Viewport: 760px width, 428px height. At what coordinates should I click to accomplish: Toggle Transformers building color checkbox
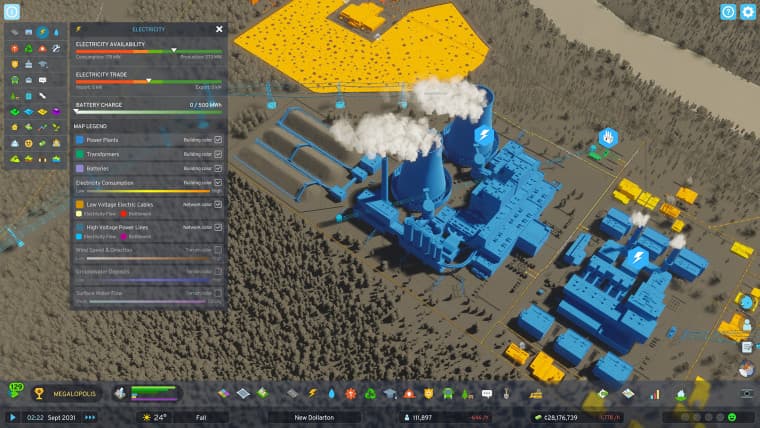coord(218,154)
